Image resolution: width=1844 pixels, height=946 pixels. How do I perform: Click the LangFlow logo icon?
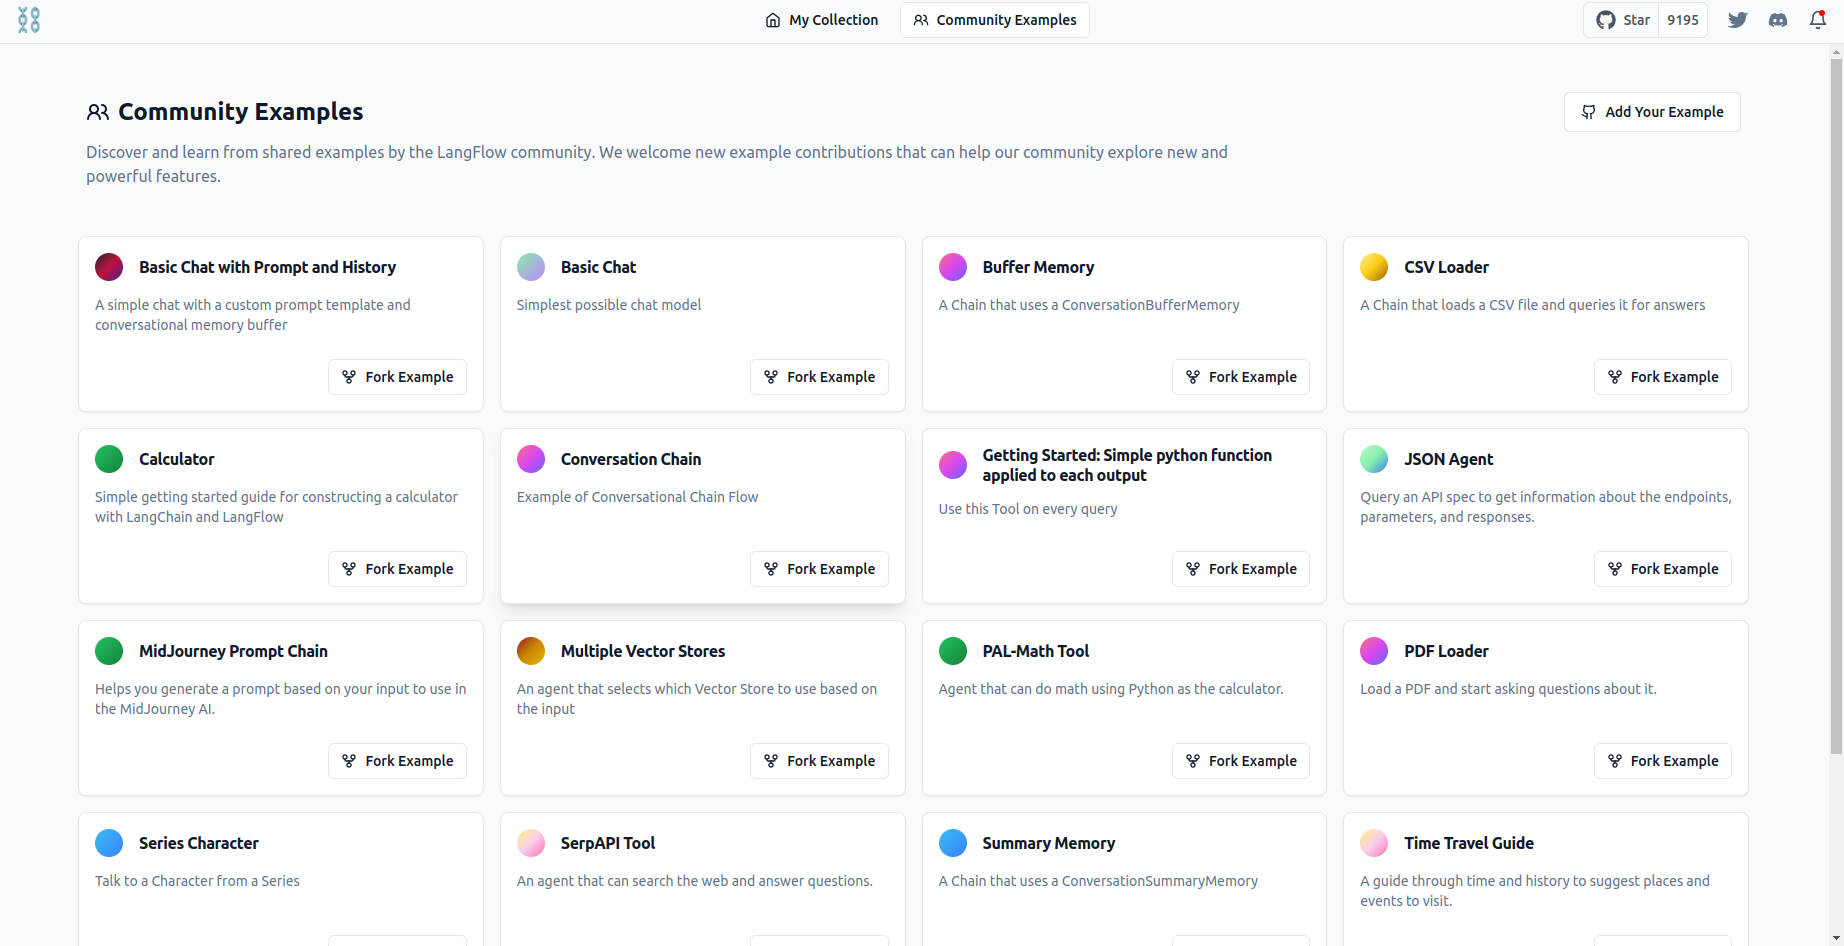(x=29, y=20)
